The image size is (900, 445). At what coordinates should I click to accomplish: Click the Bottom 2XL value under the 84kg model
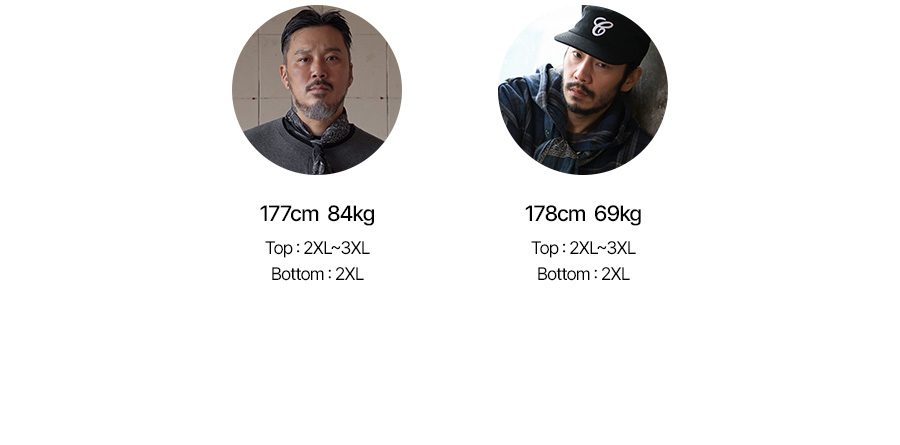point(350,274)
